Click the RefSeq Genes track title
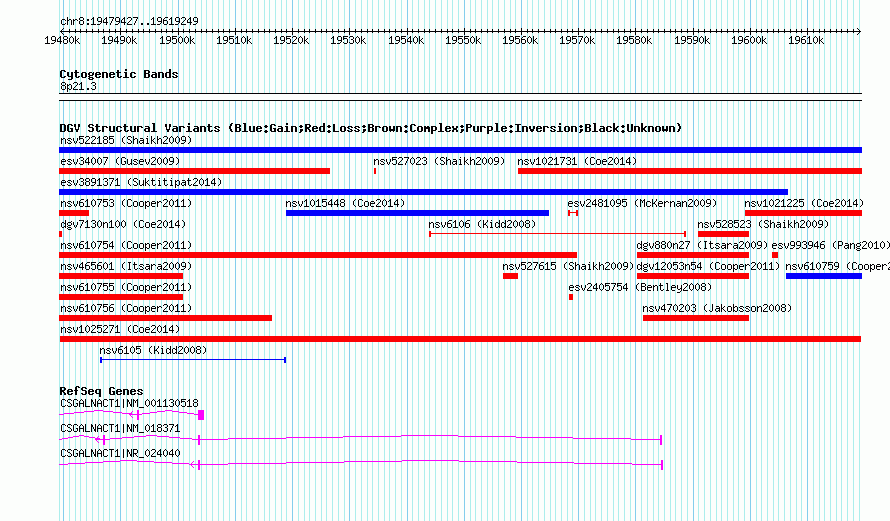 tap(101, 391)
